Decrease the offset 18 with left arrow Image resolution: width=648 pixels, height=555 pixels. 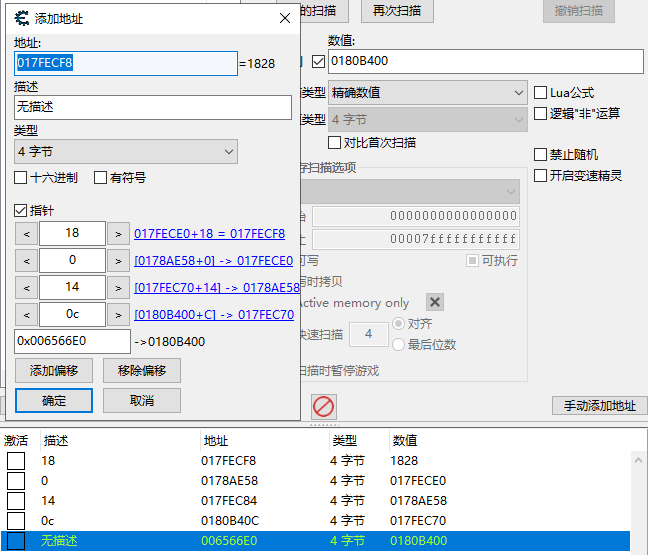26,234
